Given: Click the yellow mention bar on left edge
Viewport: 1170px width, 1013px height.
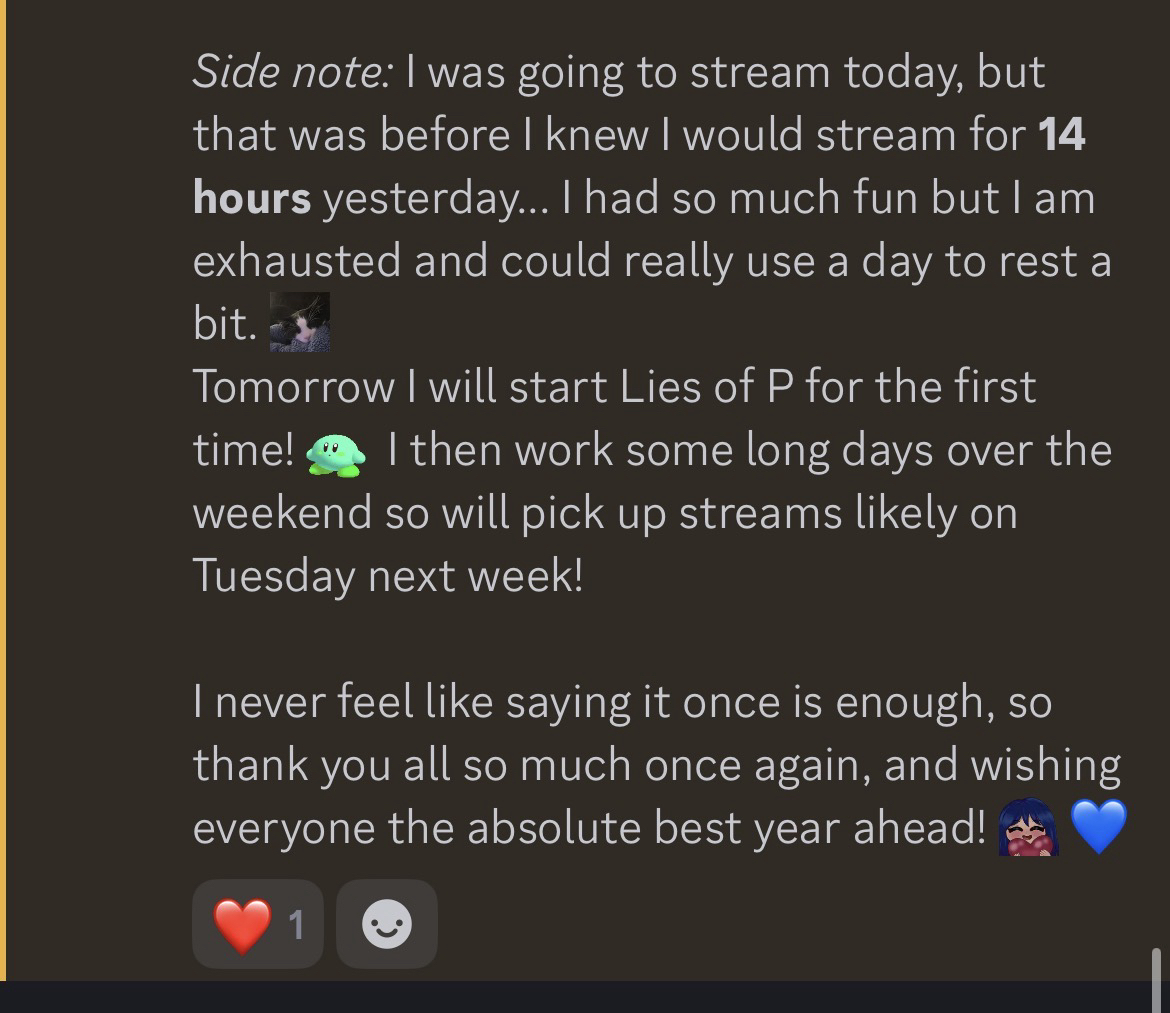Looking at the screenshot, I should pos(3,490).
